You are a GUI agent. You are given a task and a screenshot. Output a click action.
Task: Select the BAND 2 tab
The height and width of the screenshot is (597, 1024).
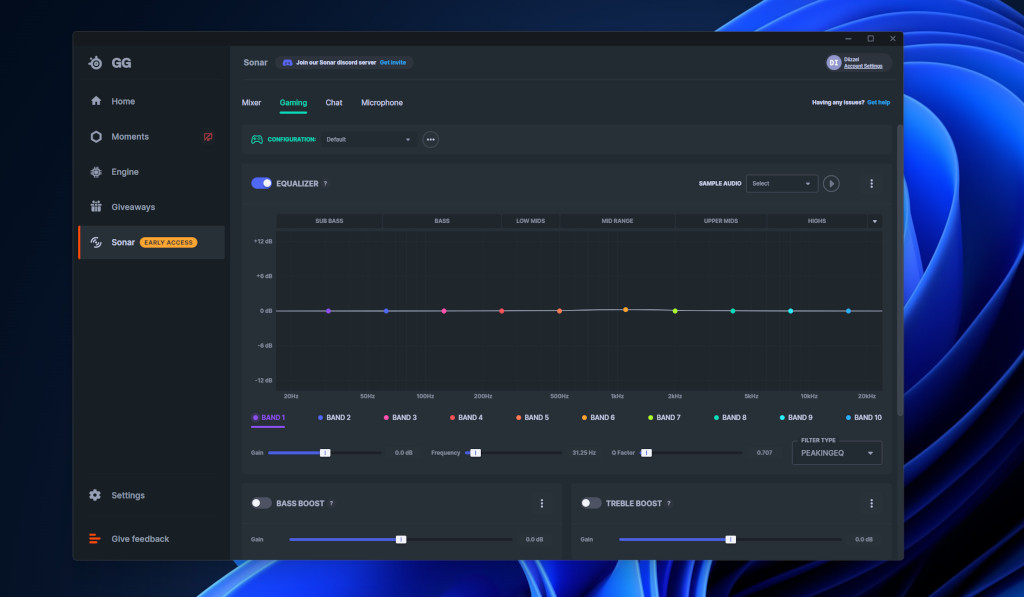point(334,417)
